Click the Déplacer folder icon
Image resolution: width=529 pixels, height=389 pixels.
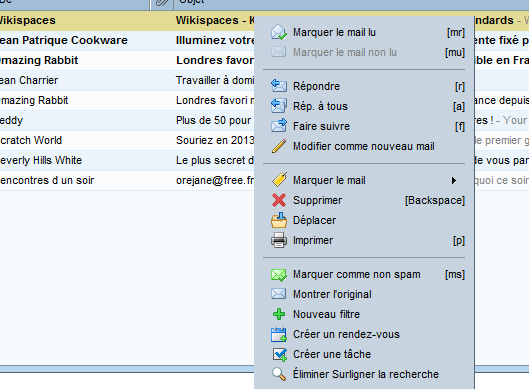[x=279, y=220]
